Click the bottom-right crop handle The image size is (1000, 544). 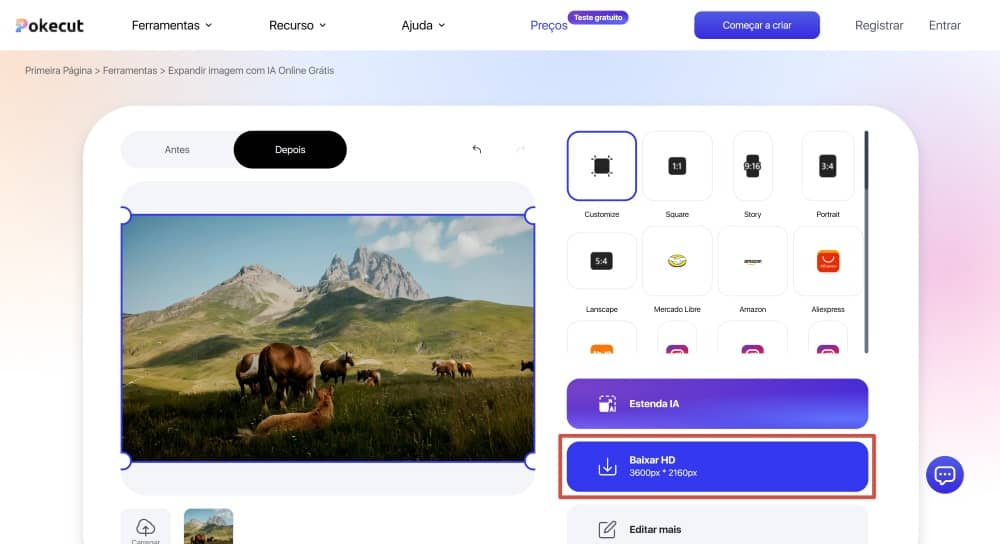click(530, 461)
